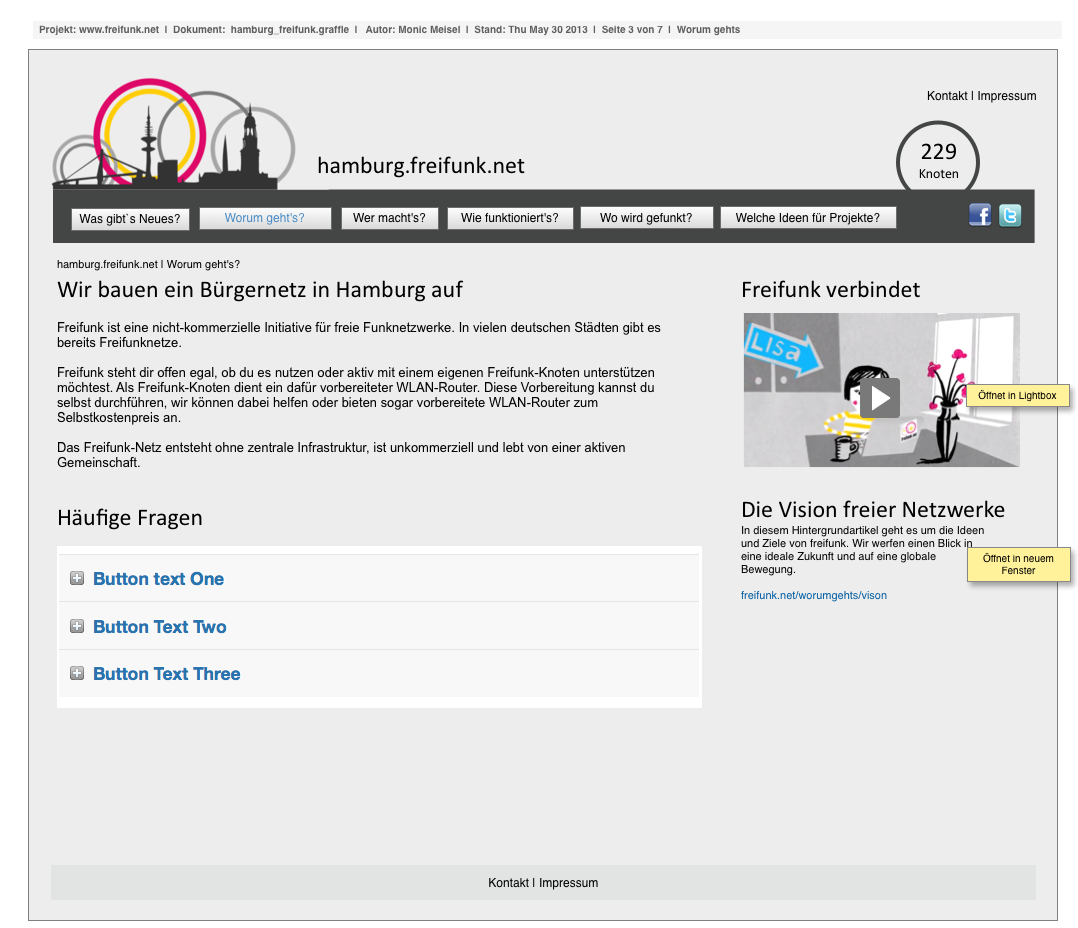Viewport: 1078px width, 928px height.
Task: Open 'Welche Ideen für Projekte?' menu item
Action: click(807, 218)
